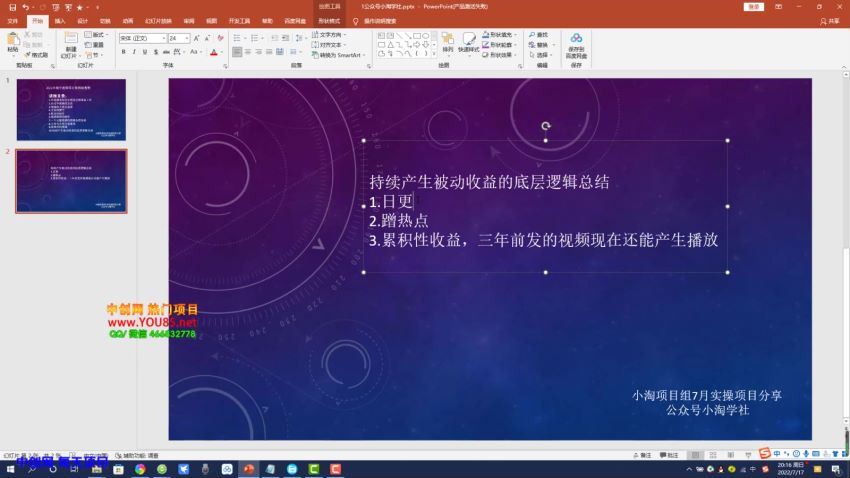Click the clear formatting eraser icon
Viewport: 850px width, 478px height.
coord(220,38)
